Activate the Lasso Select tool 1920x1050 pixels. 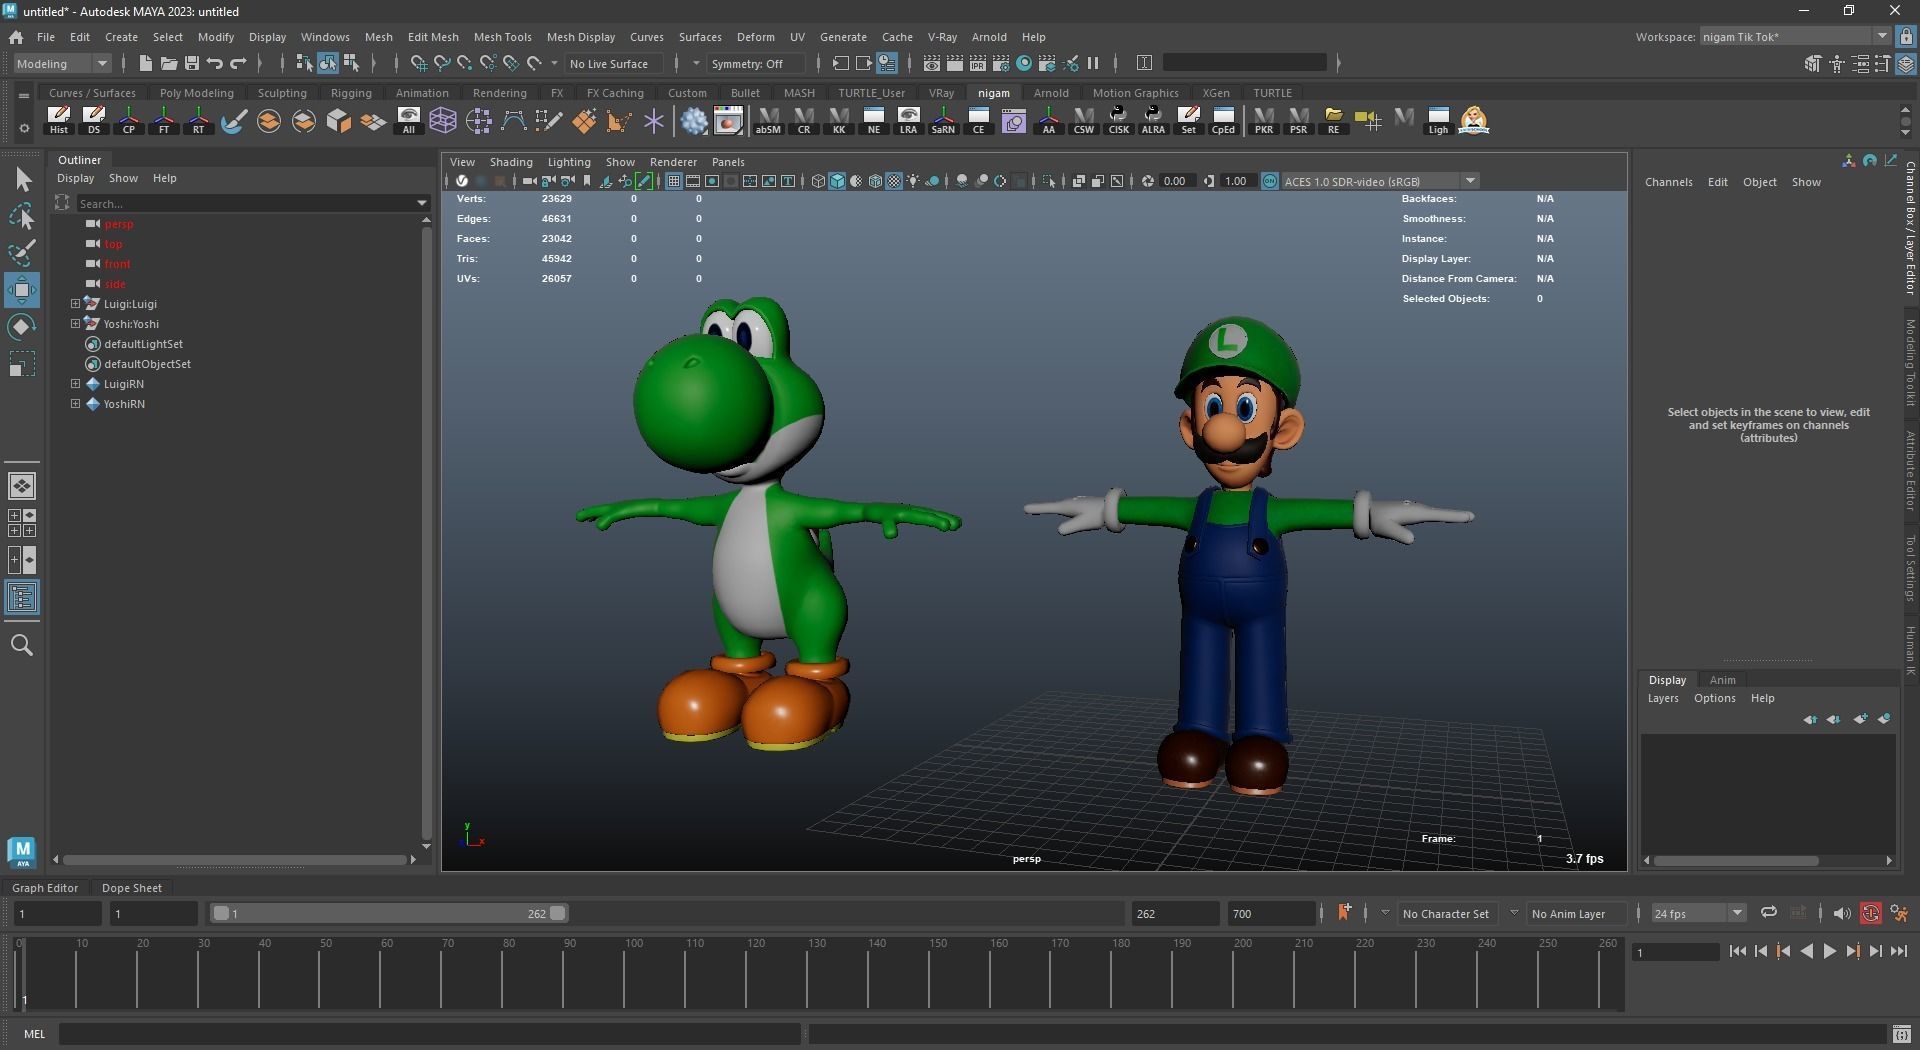tap(22, 216)
